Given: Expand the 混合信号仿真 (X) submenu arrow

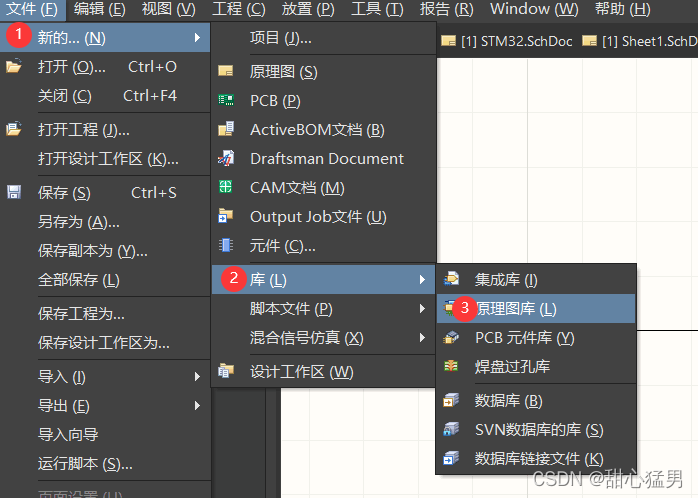Looking at the screenshot, I should coord(422,338).
